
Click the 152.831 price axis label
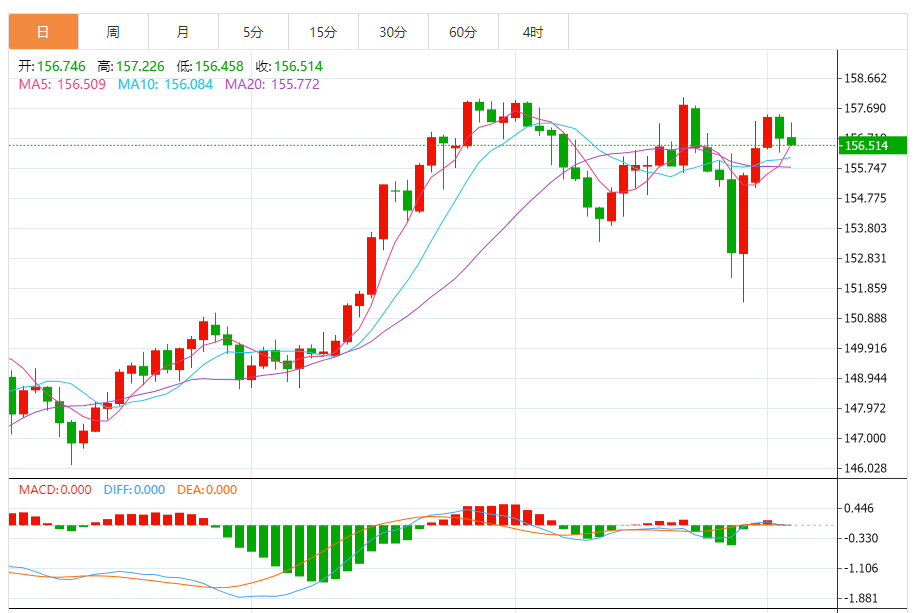point(865,259)
